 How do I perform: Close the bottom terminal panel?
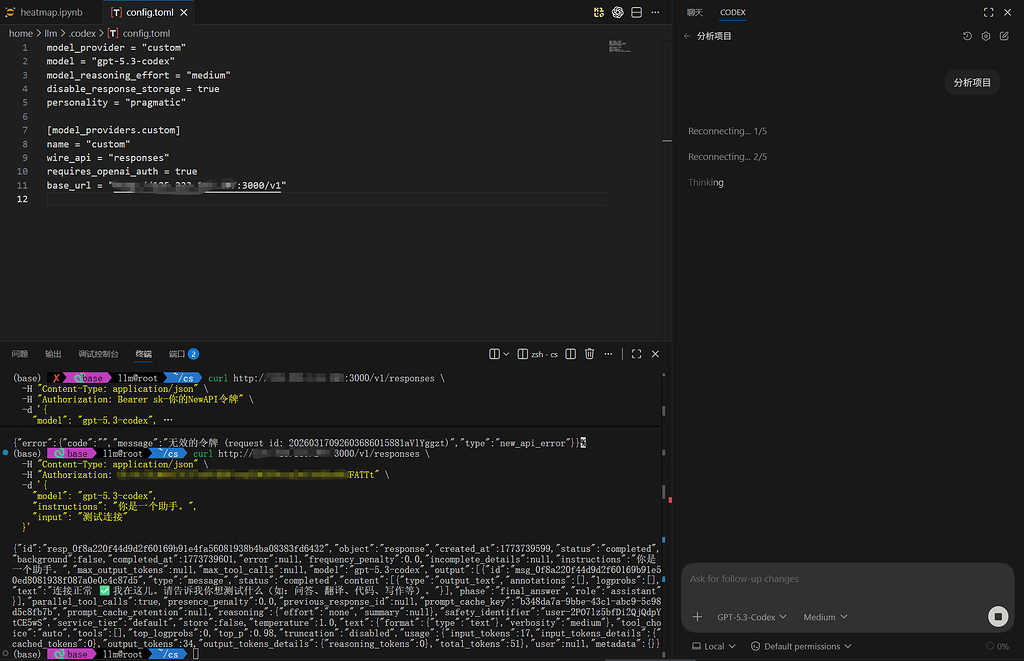(656, 354)
